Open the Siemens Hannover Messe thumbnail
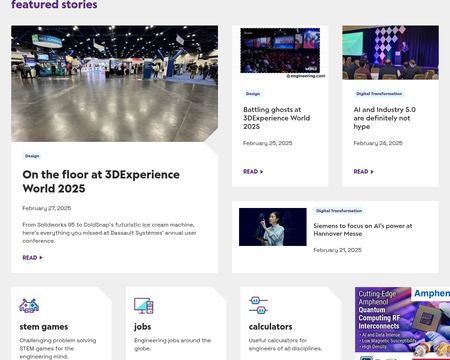This screenshot has height=360, width=450. click(x=273, y=227)
